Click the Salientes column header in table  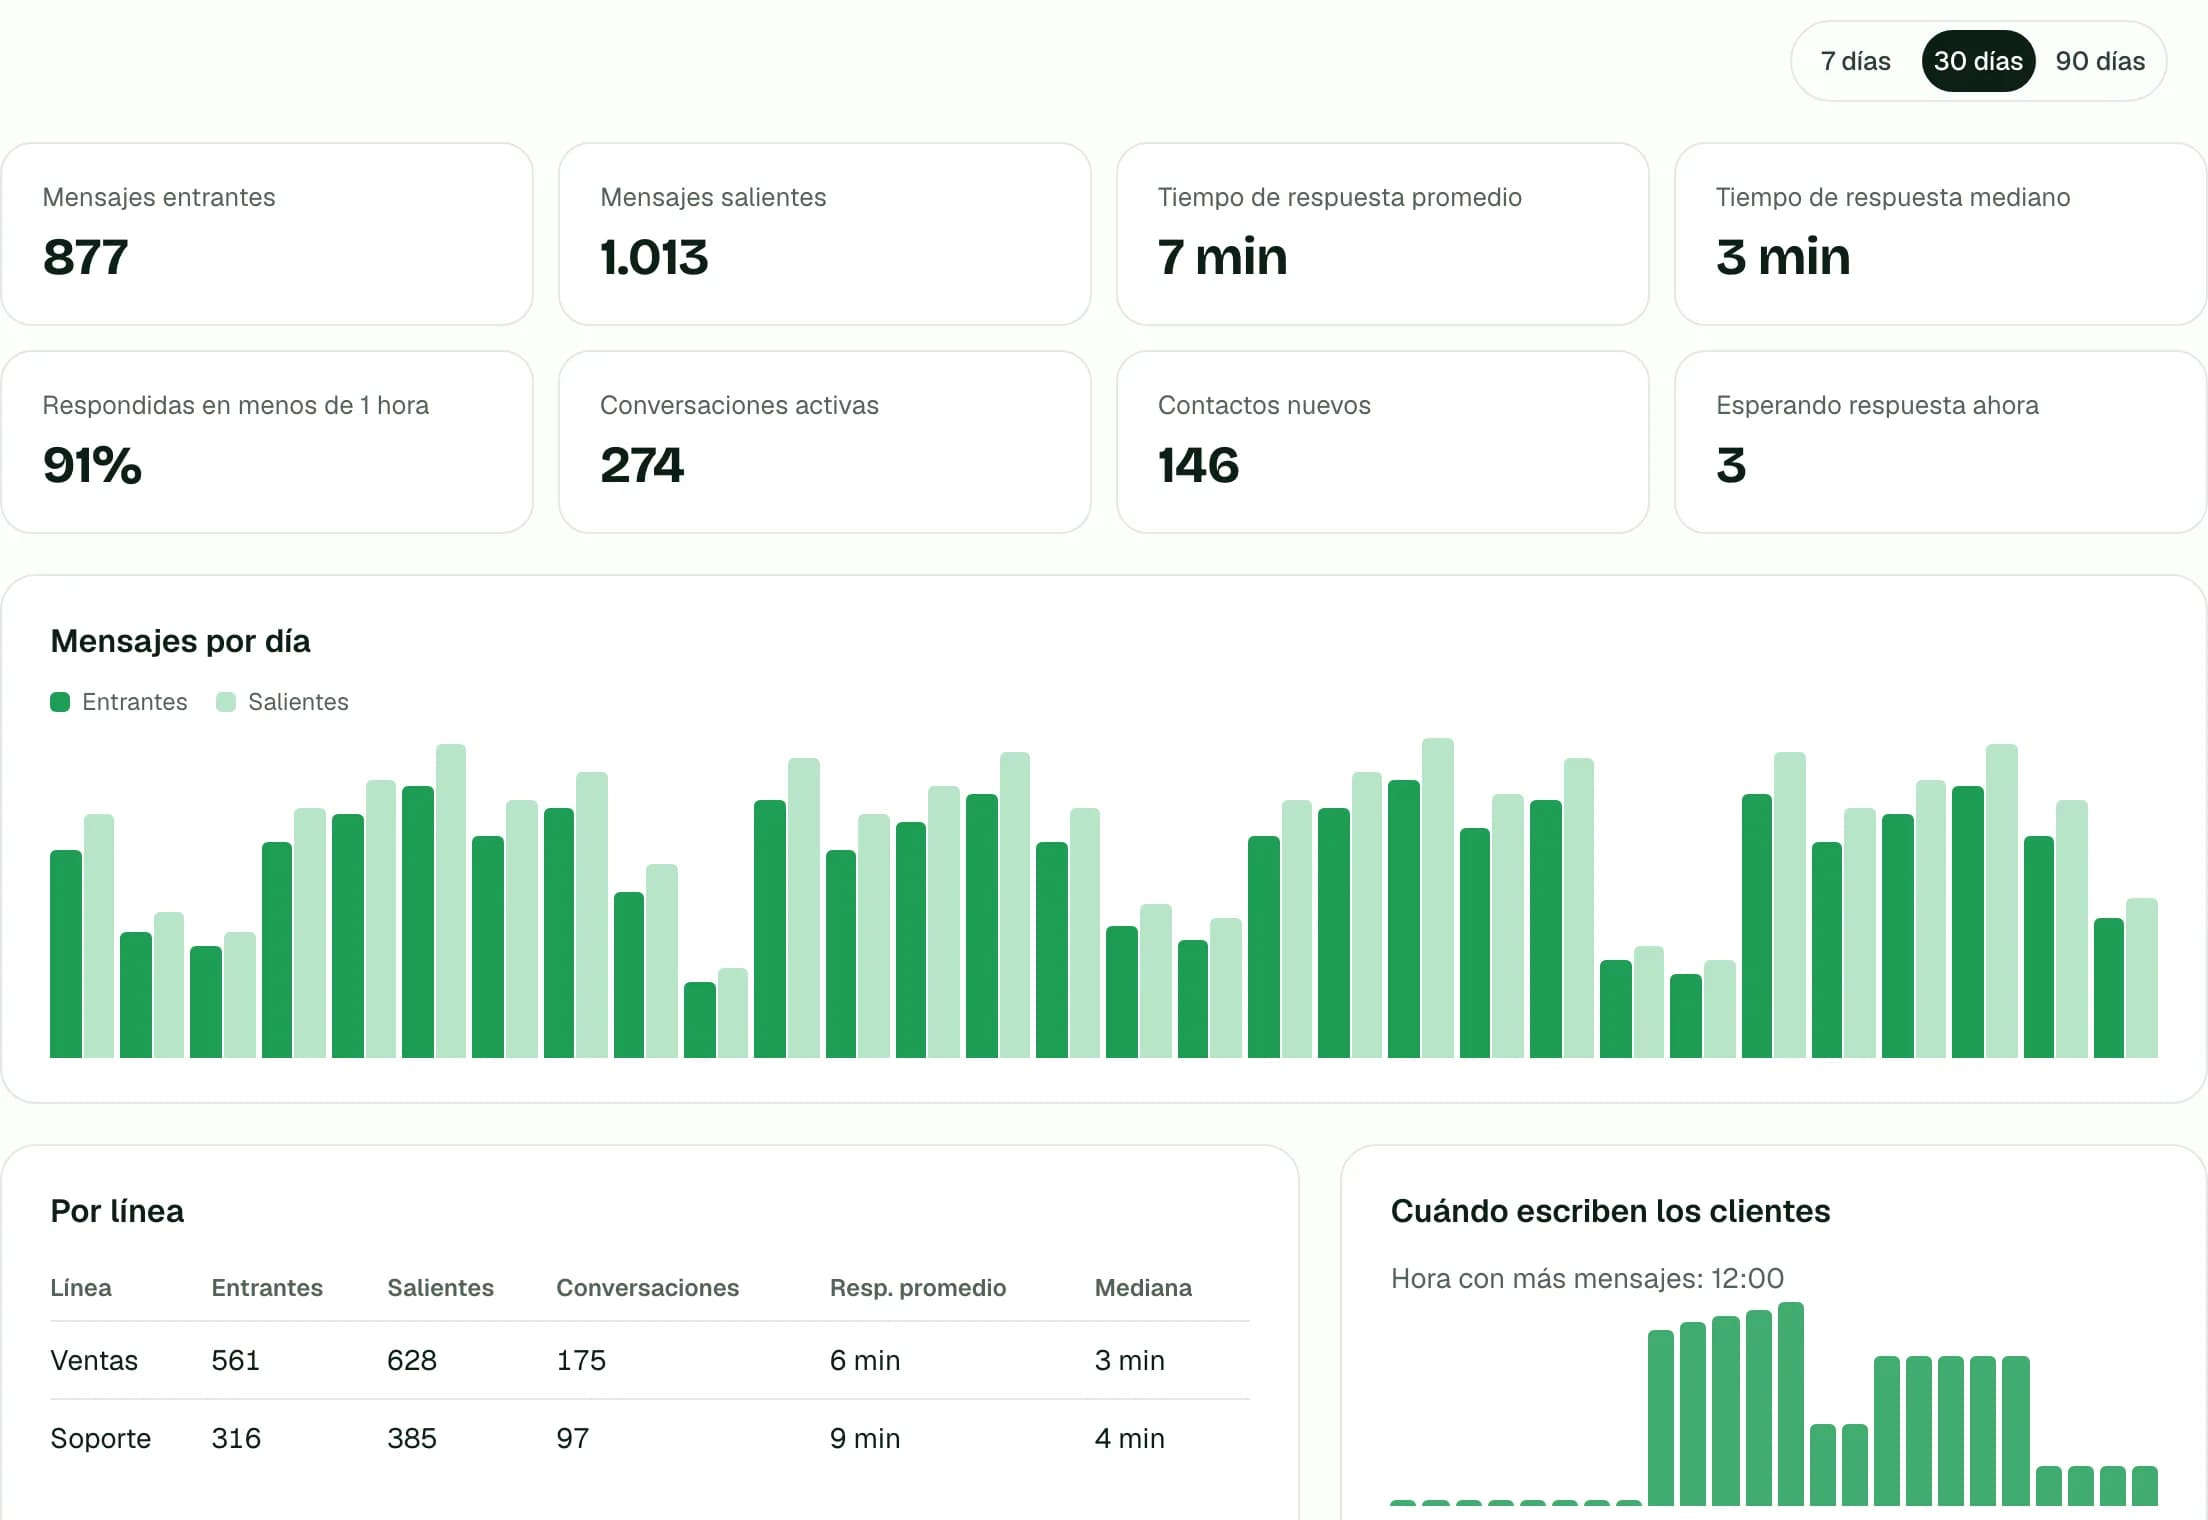point(441,1288)
